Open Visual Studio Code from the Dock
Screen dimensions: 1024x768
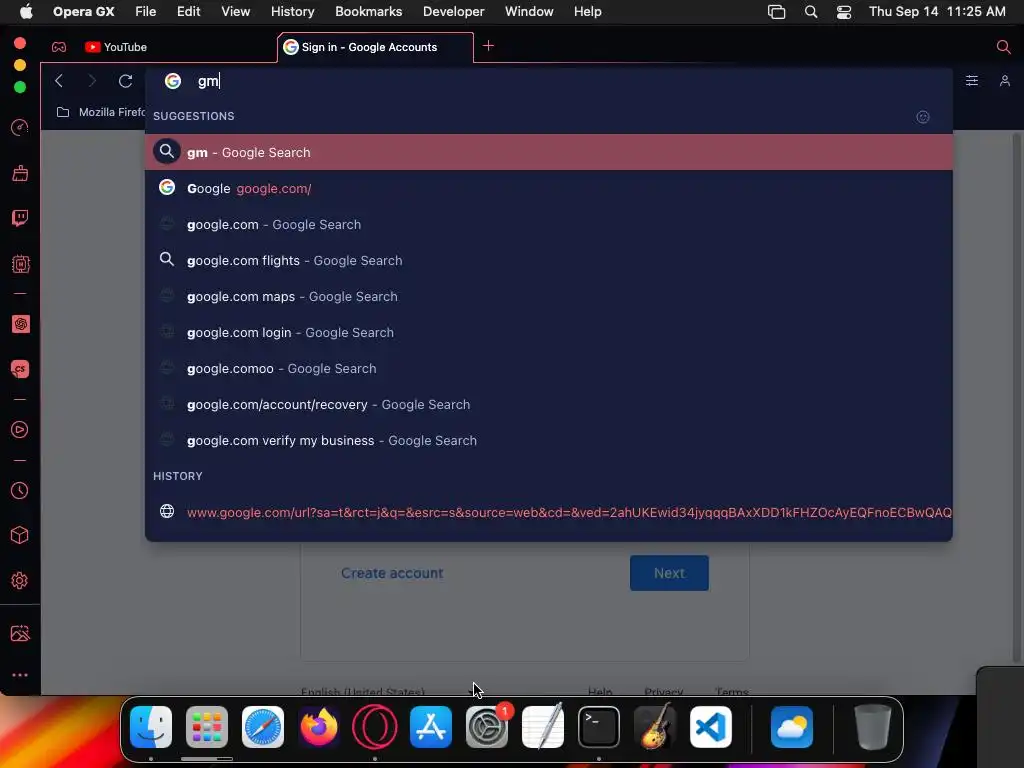(711, 727)
